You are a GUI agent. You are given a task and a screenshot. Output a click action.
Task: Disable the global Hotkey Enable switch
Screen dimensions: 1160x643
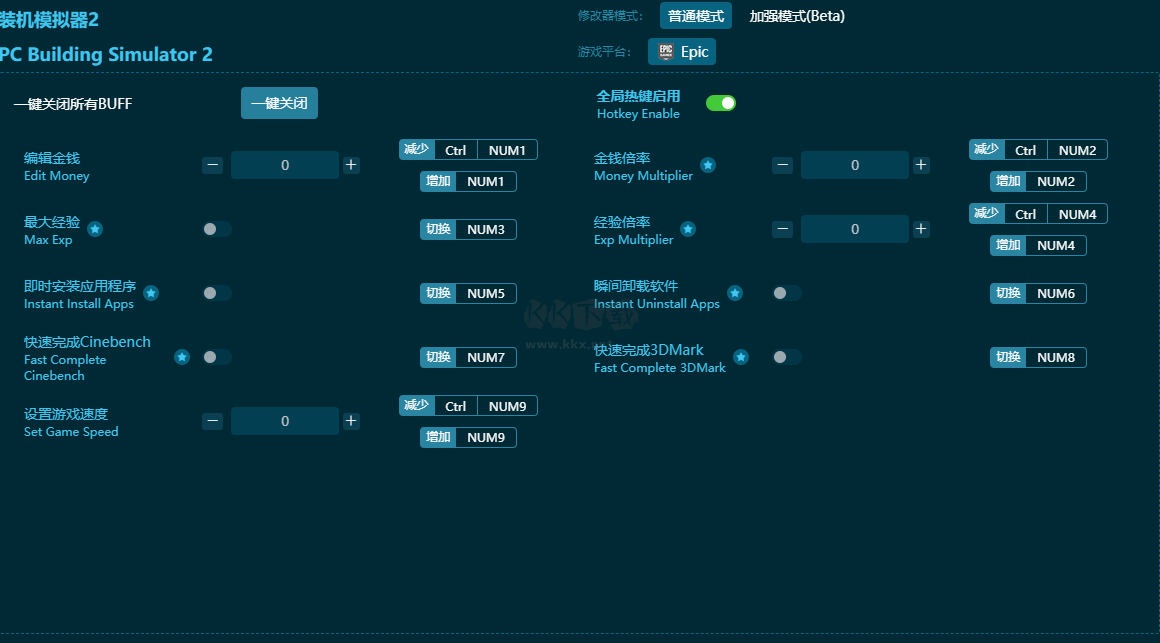click(721, 103)
